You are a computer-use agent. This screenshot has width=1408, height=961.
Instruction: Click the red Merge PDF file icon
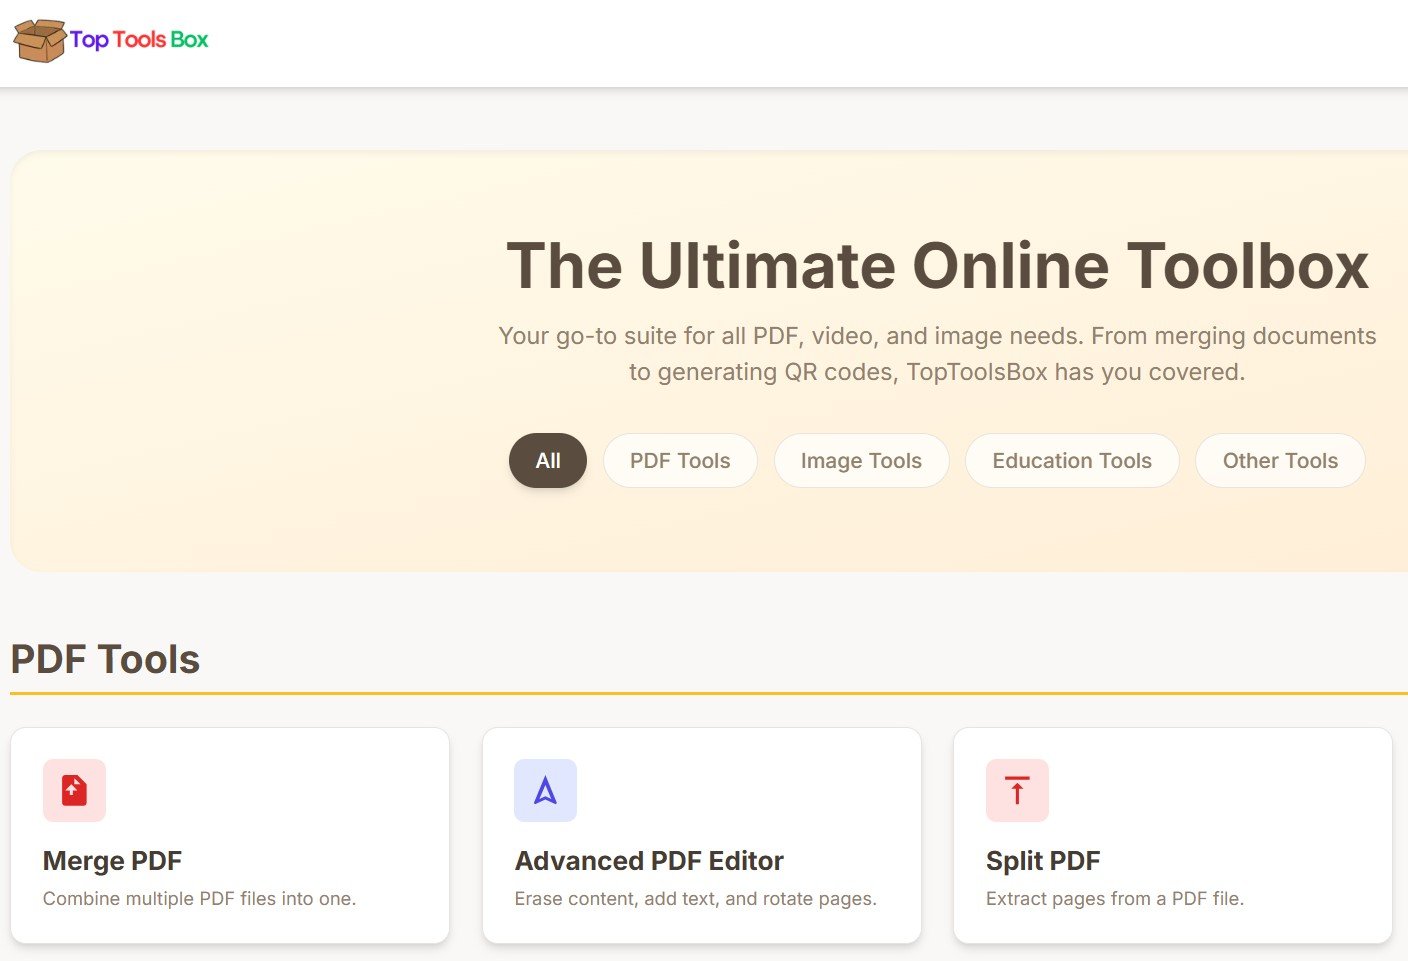[x=74, y=791]
